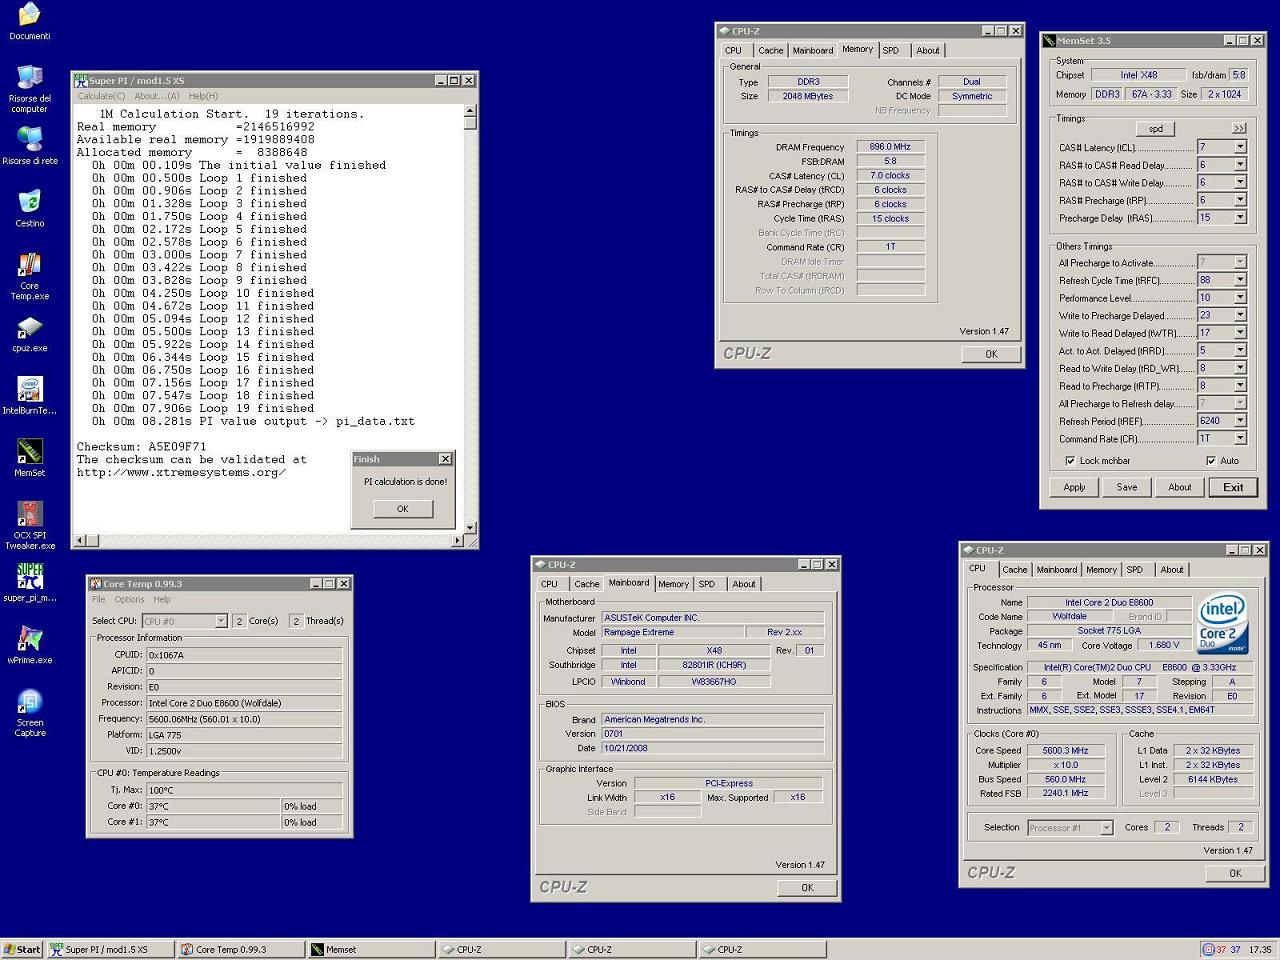Click the Super PI title bar icon

[81, 80]
